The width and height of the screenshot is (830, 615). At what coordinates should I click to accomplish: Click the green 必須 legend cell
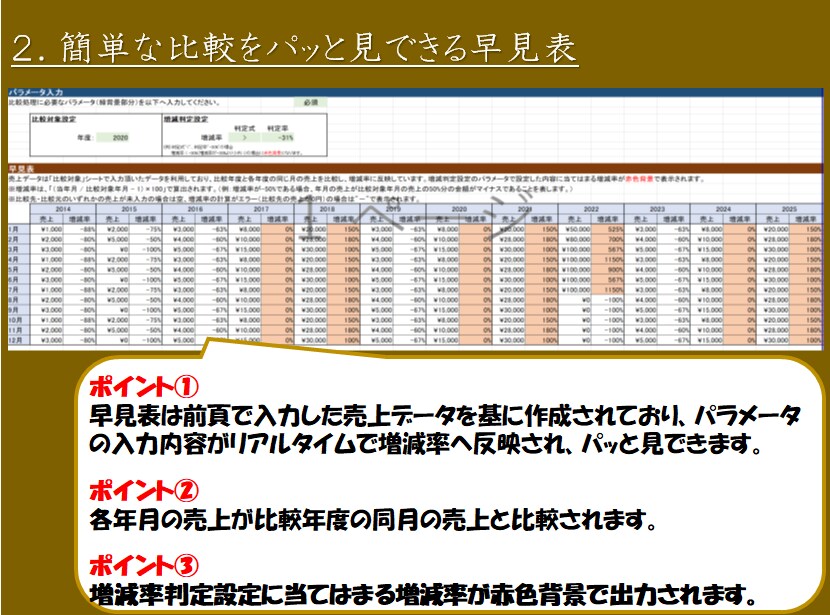click(311, 103)
